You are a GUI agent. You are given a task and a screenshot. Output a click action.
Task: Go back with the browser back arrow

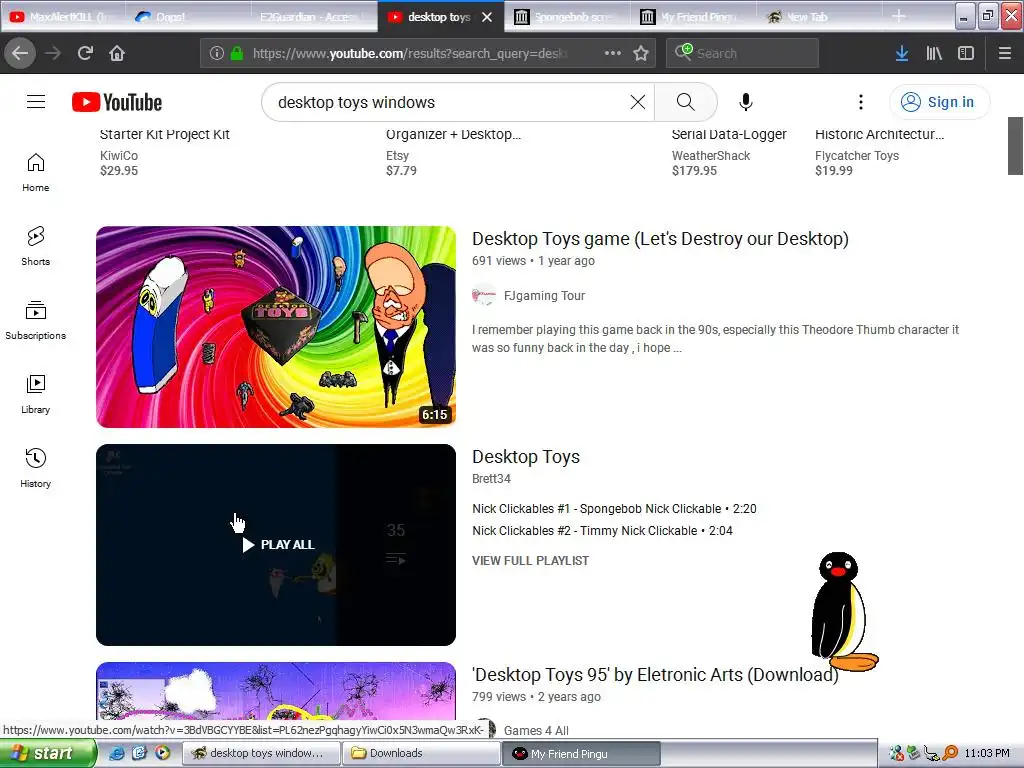coord(20,53)
